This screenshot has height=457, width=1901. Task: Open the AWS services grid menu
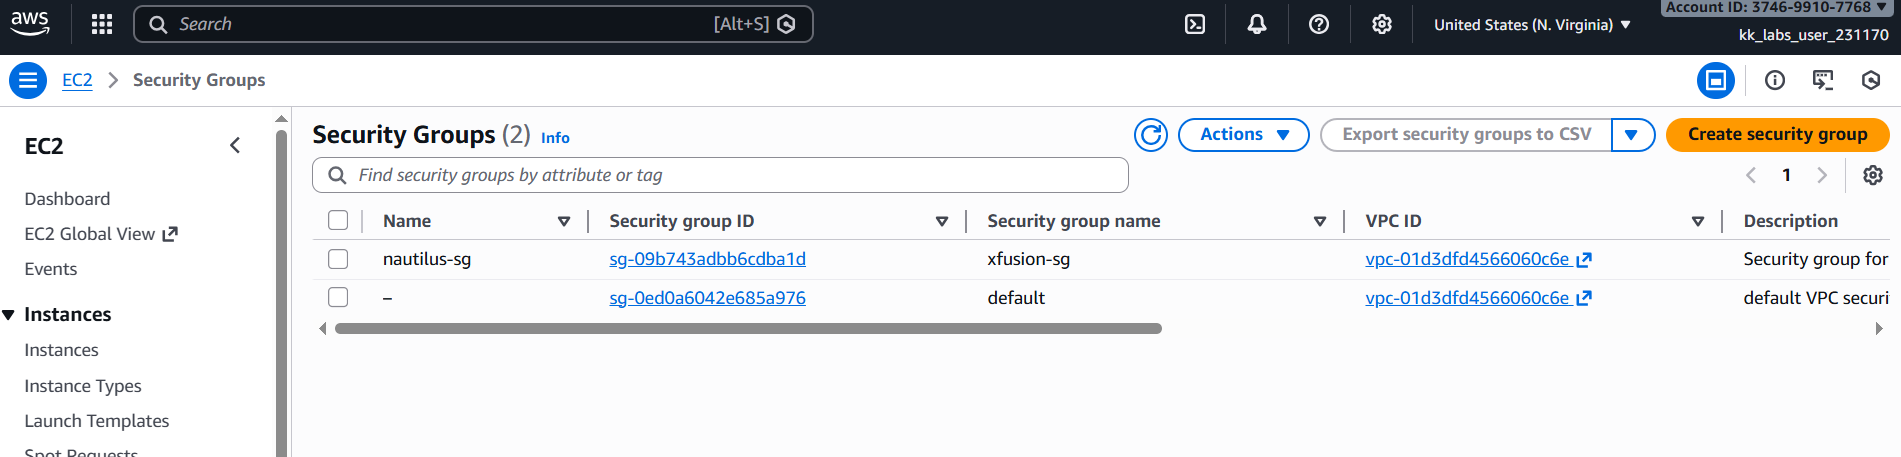[102, 24]
